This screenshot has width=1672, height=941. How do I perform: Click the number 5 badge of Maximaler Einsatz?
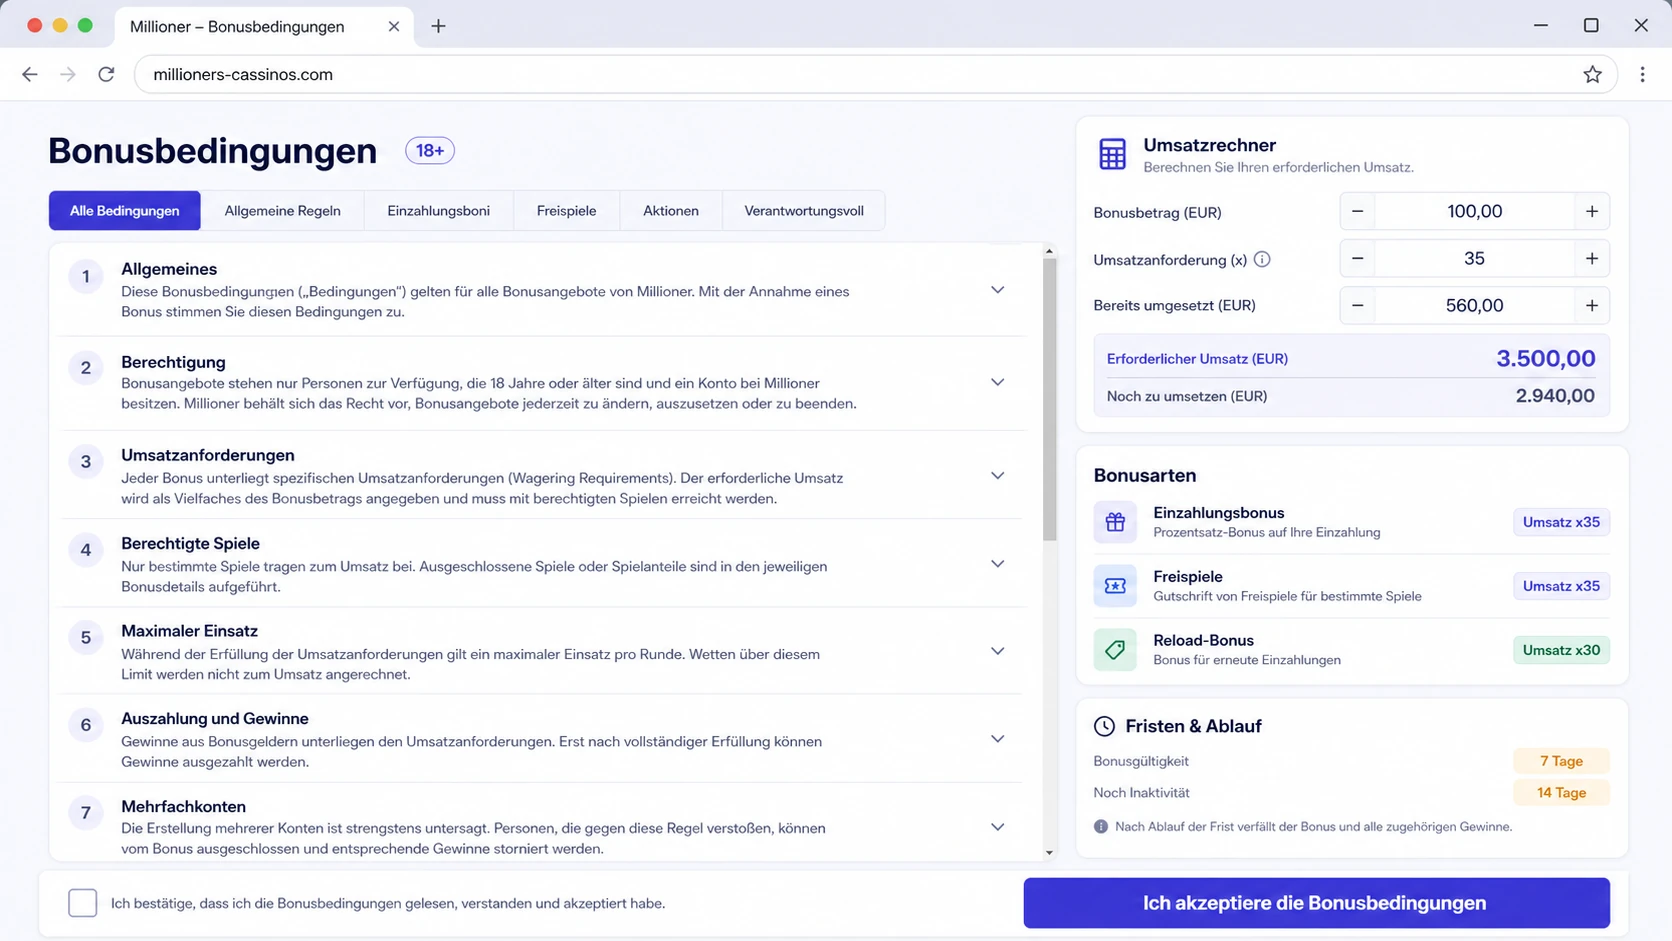click(86, 637)
